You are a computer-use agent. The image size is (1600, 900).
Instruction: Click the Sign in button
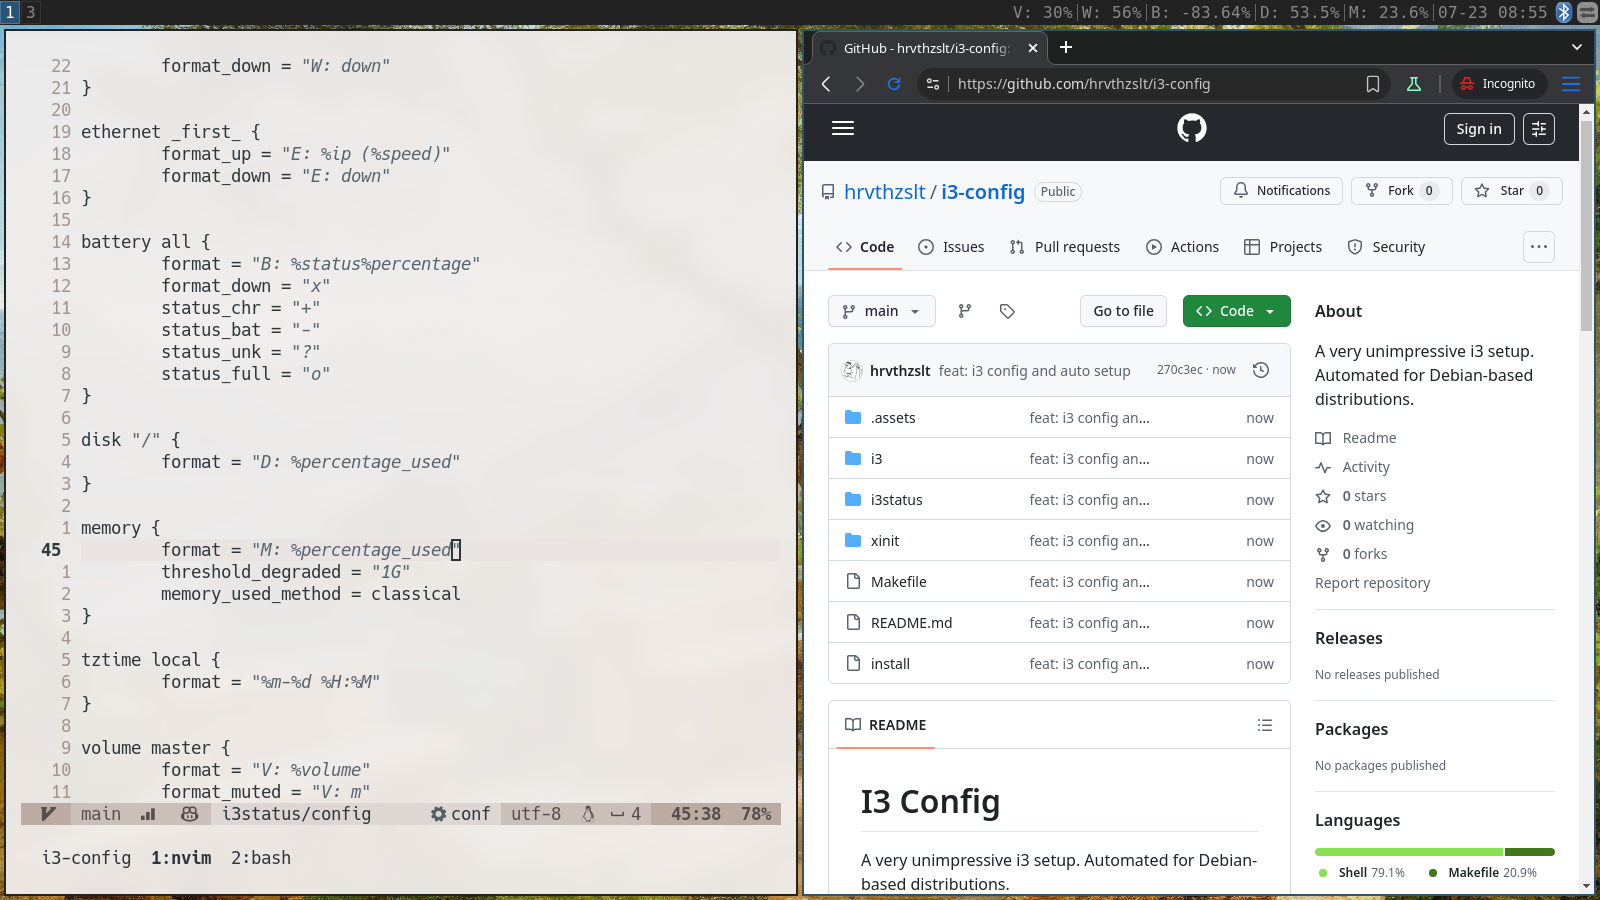coord(1478,129)
